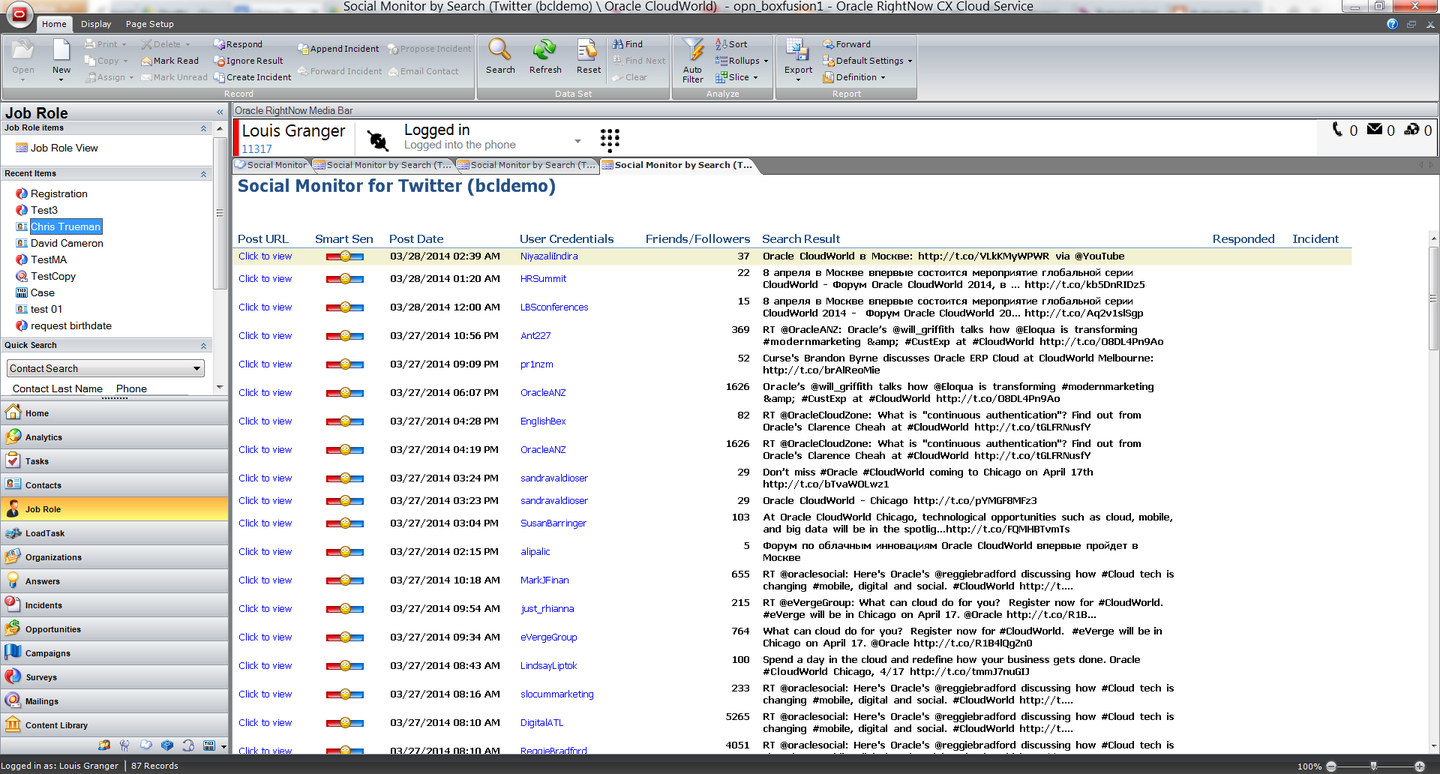This screenshot has height=774, width=1440.
Task: Open user credentials link OracleANZ at 06:07 PM
Action: point(543,393)
